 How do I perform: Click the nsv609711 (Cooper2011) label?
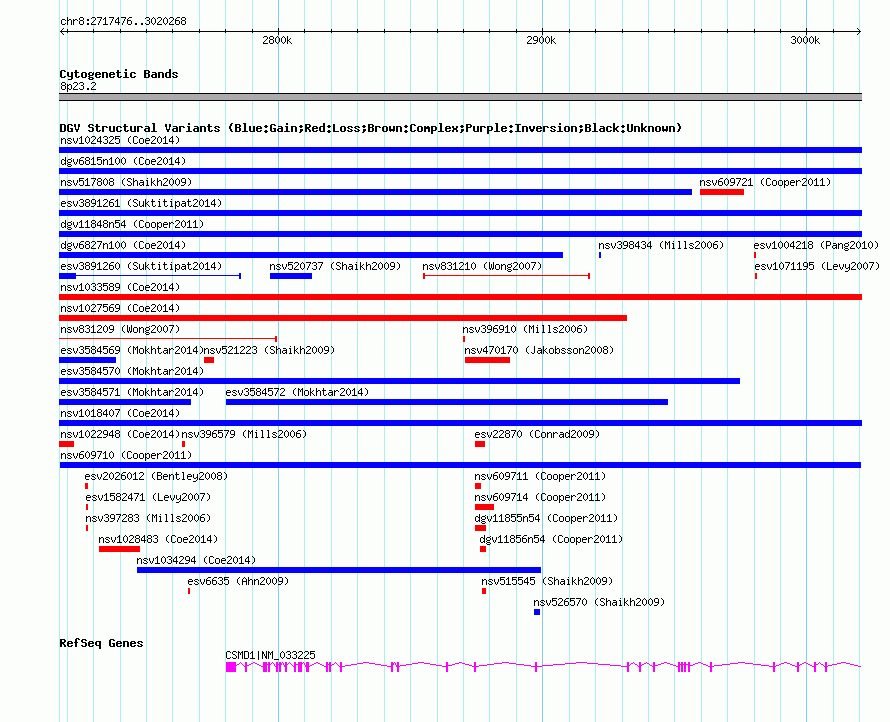(540, 476)
